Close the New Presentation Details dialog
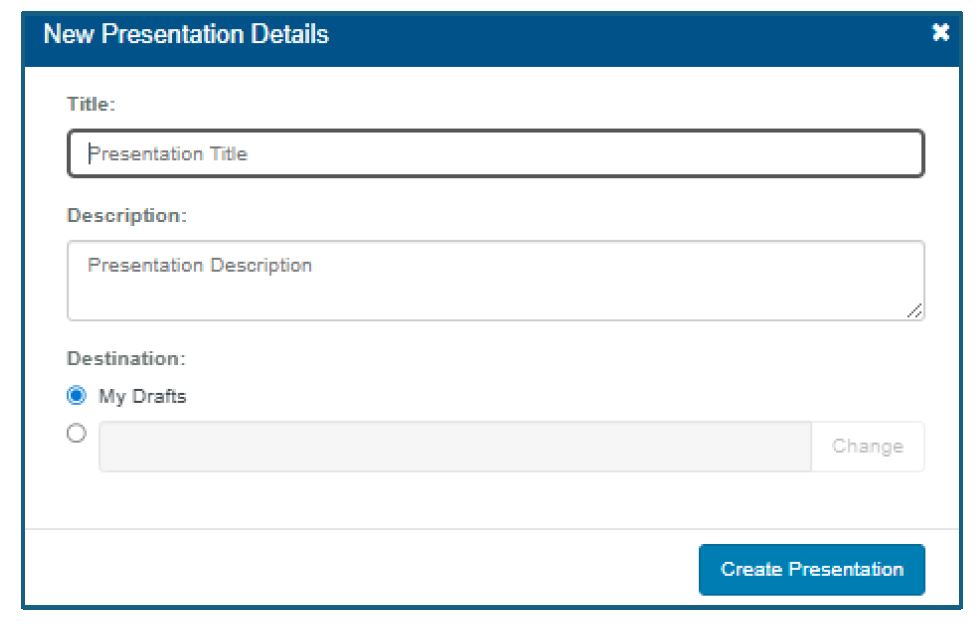The image size is (979, 629). 940,33
